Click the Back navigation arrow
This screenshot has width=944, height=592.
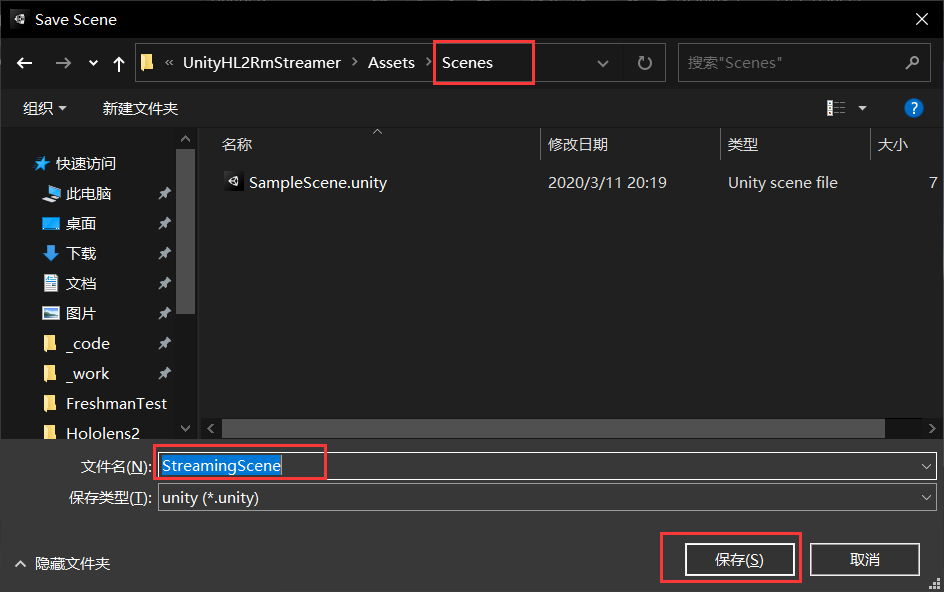[x=25, y=63]
